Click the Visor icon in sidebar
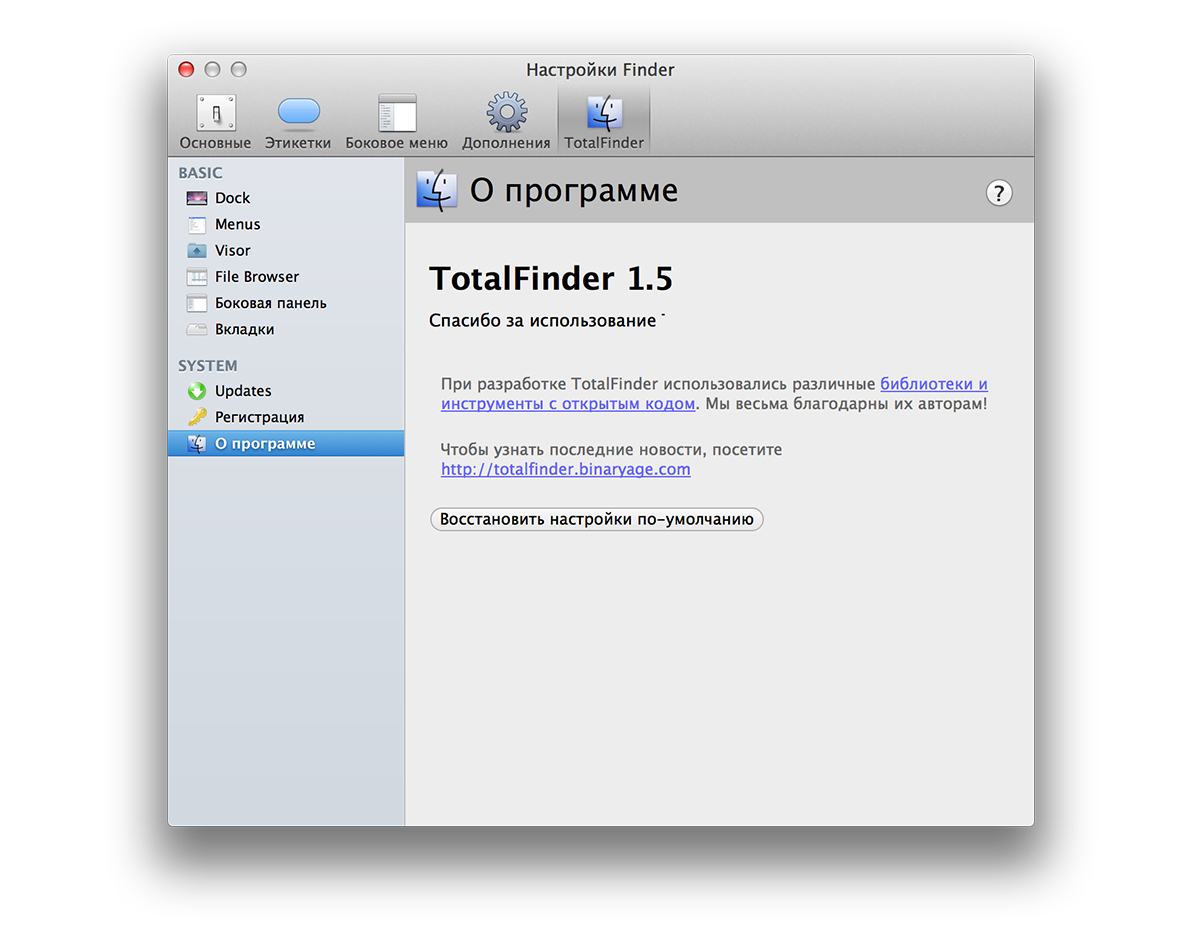The height and width of the screenshot is (937, 1200). [x=197, y=251]
